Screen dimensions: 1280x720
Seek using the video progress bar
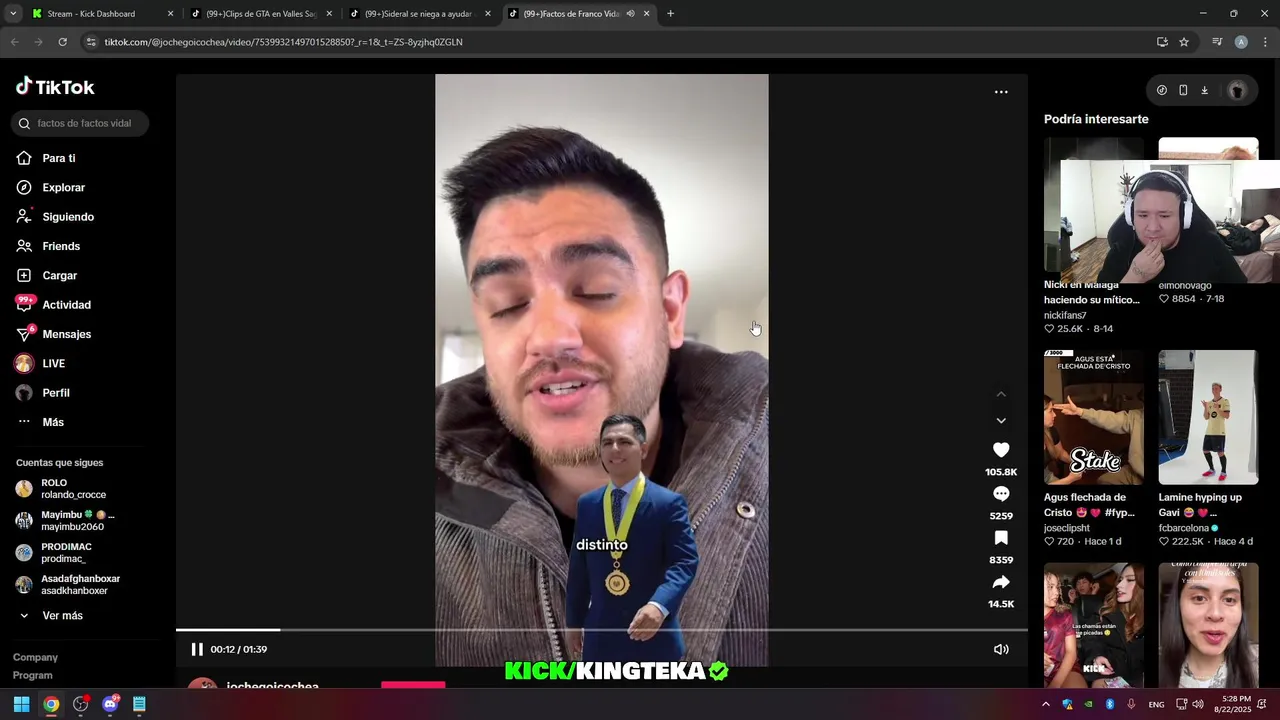(601, 630)
